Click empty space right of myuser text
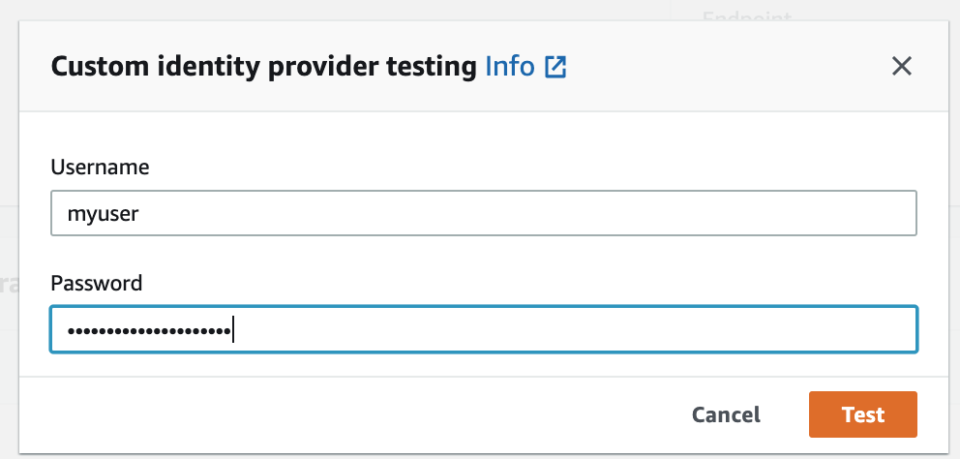Viewport: 960px width, 459px height. coord(520,213)
